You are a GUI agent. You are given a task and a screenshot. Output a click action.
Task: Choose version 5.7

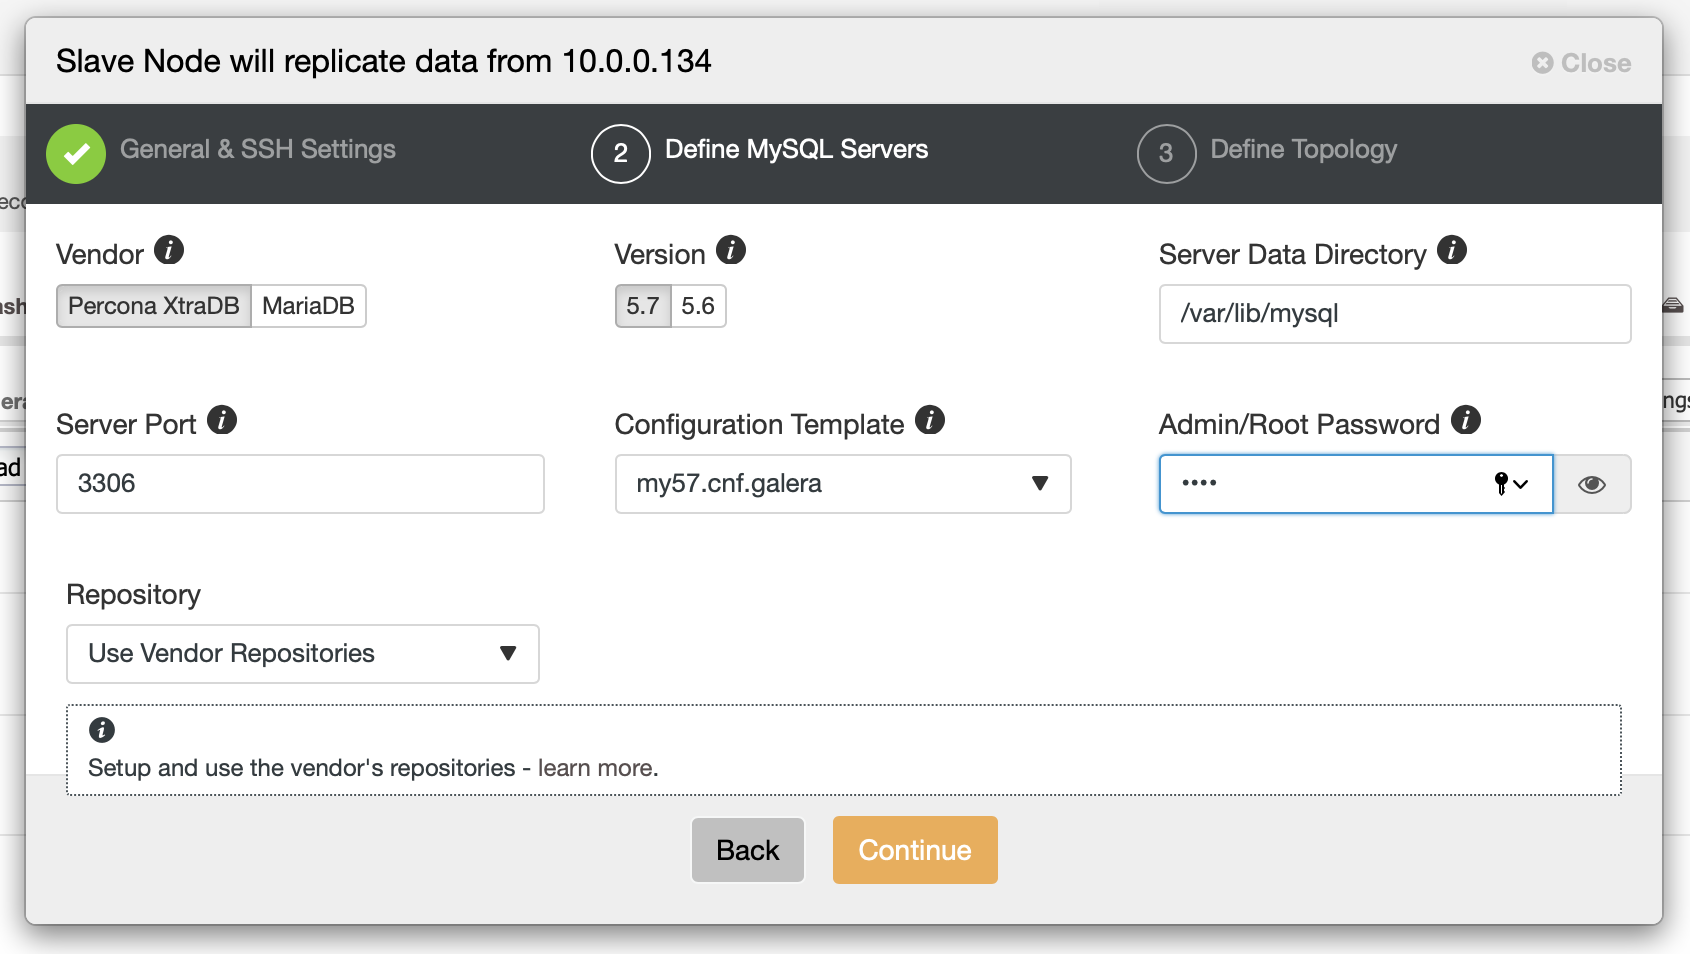tap(643, 306)
